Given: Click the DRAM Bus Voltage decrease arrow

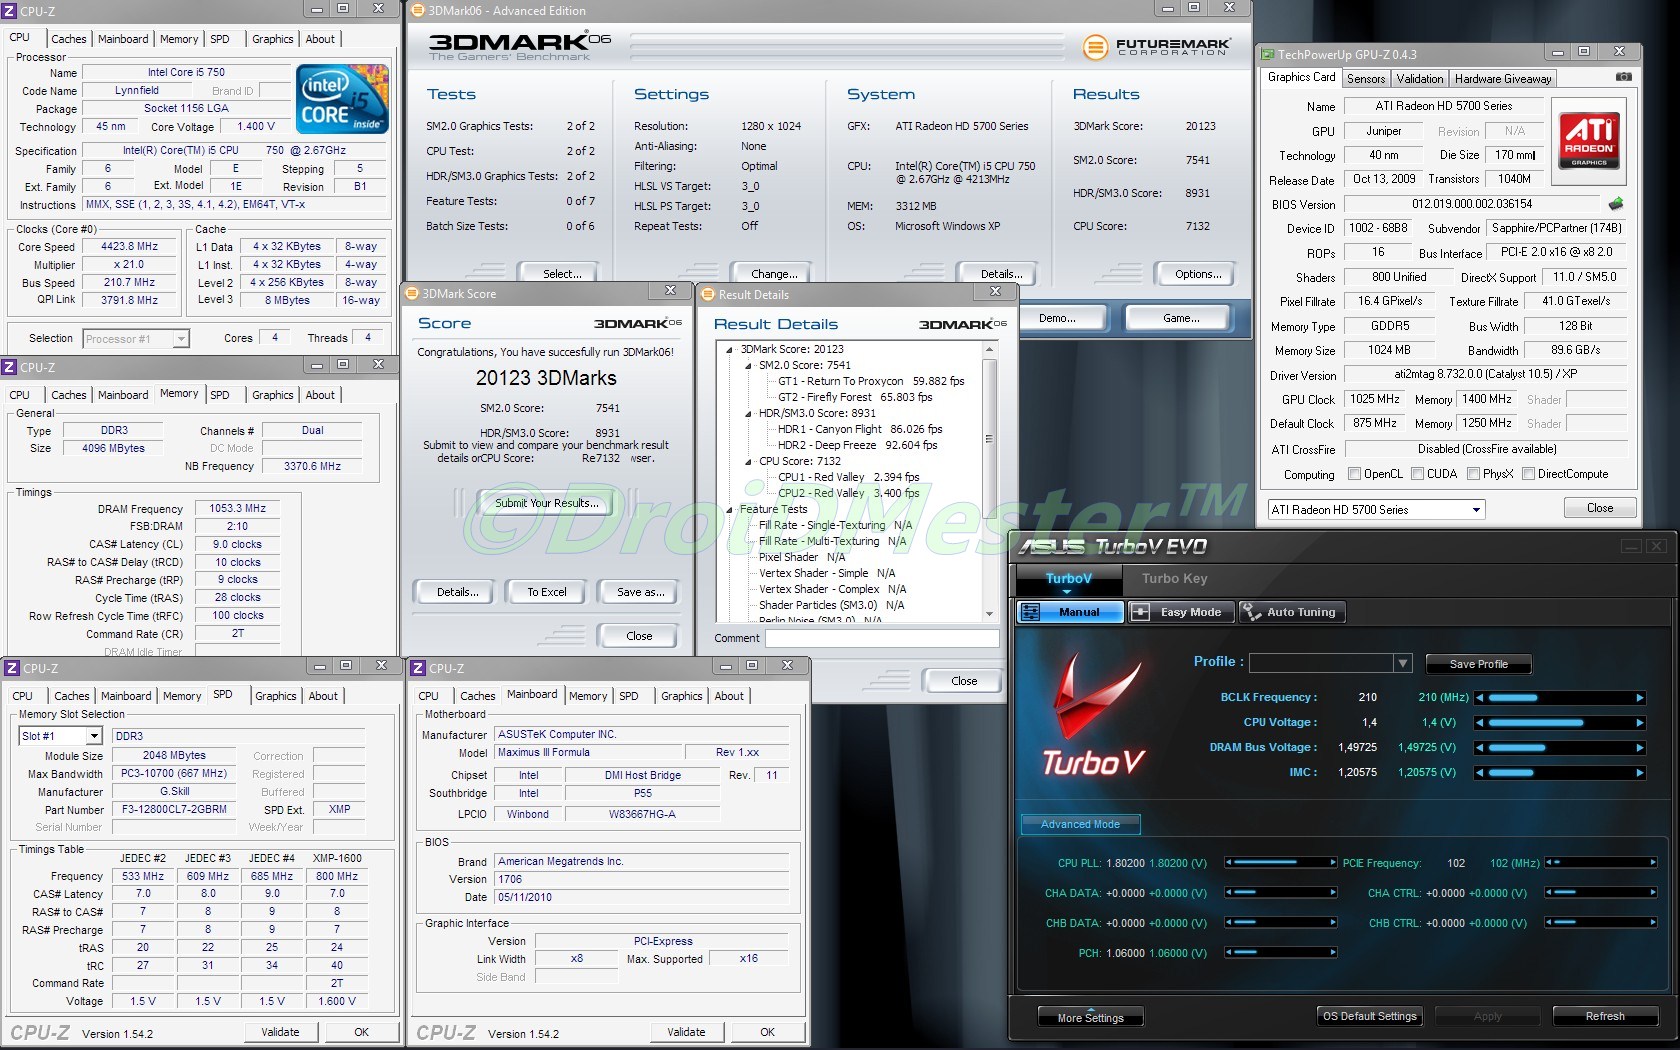Looking at the screenshot, I should click(1479, 747).
